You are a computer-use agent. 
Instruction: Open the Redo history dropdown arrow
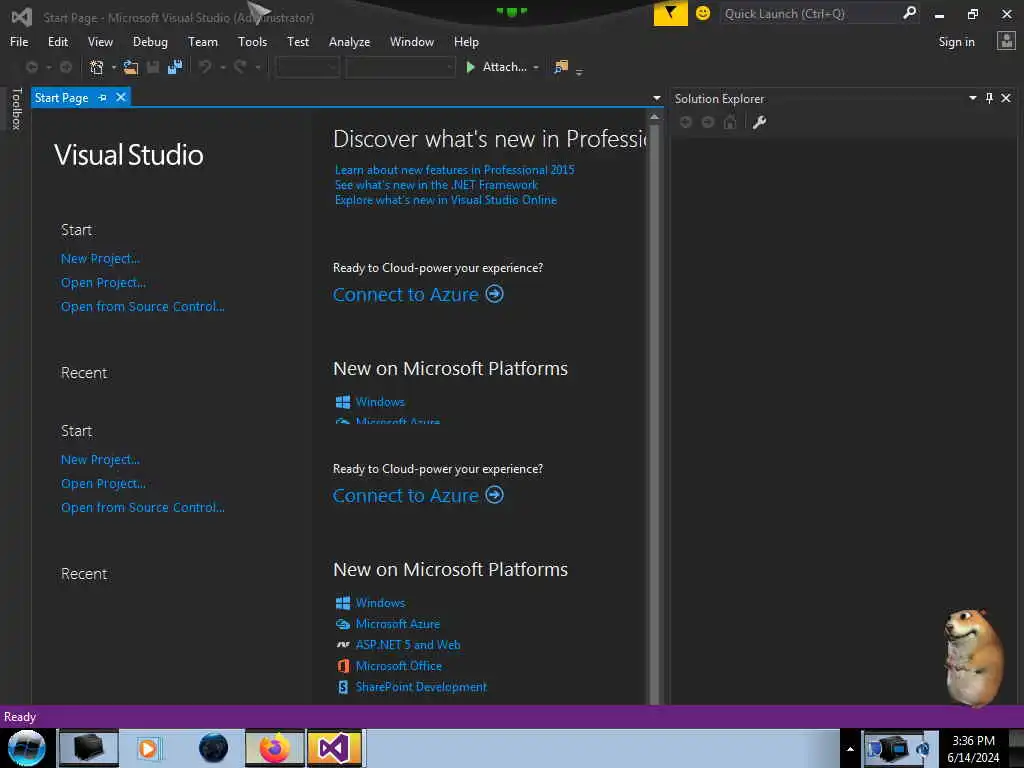pyautogui.click(x=258, y=67)
